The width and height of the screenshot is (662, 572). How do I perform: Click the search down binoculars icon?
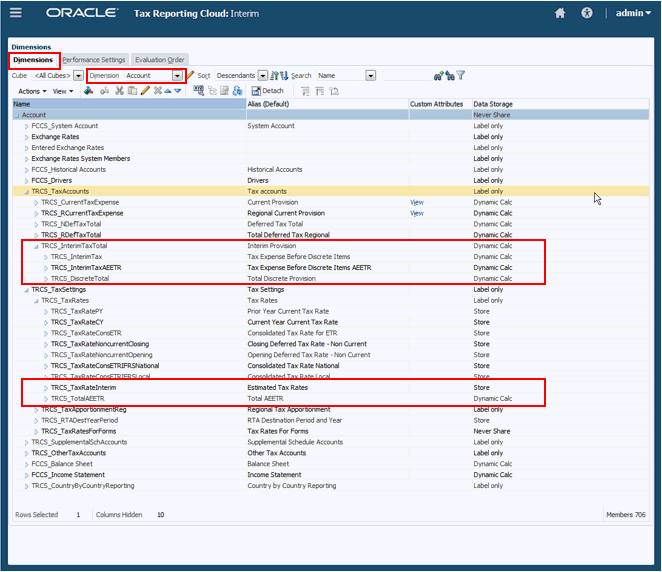(450, 76)
